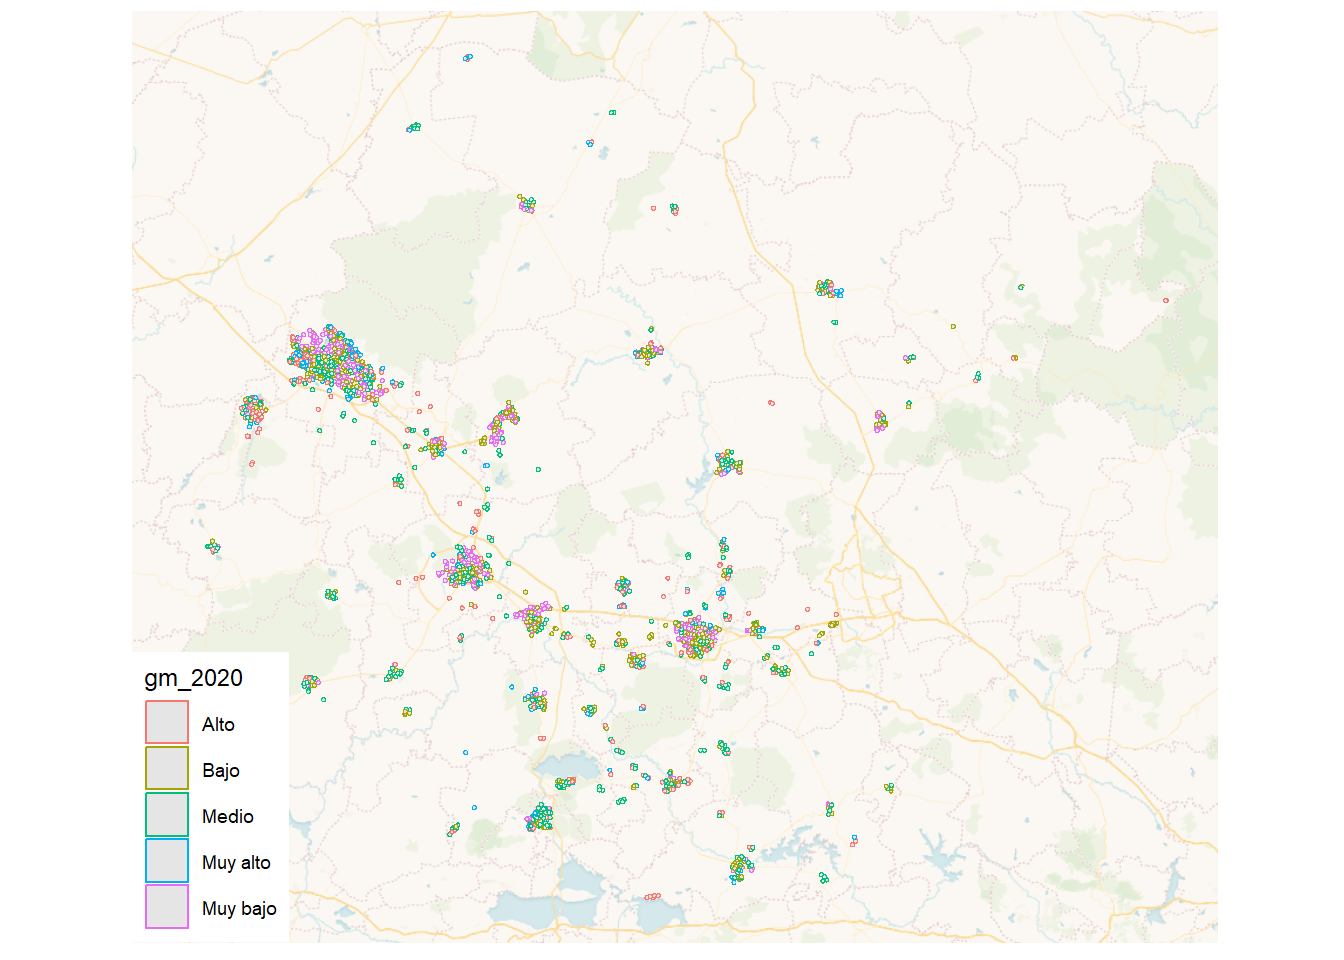Click the lone red marker beside the top-center cluster
The width and height of the screenshot is (1344, 960).
tap(654, 208)
